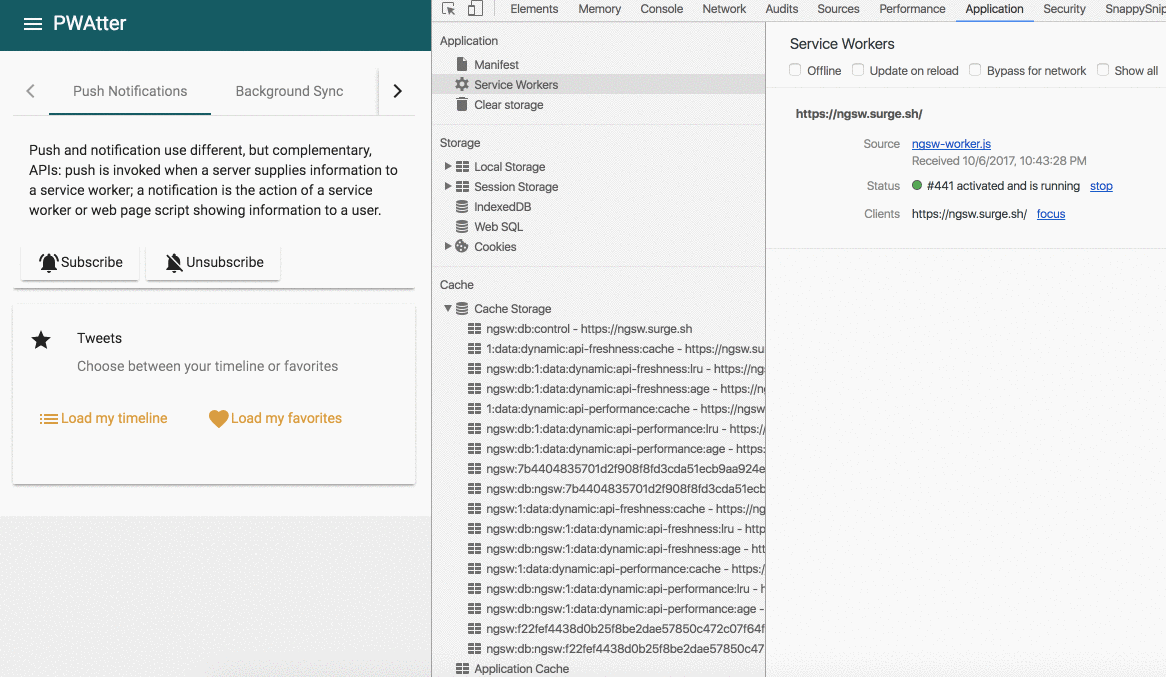
Task: Switch to the Console tab
Action: (x=662, y=9)
